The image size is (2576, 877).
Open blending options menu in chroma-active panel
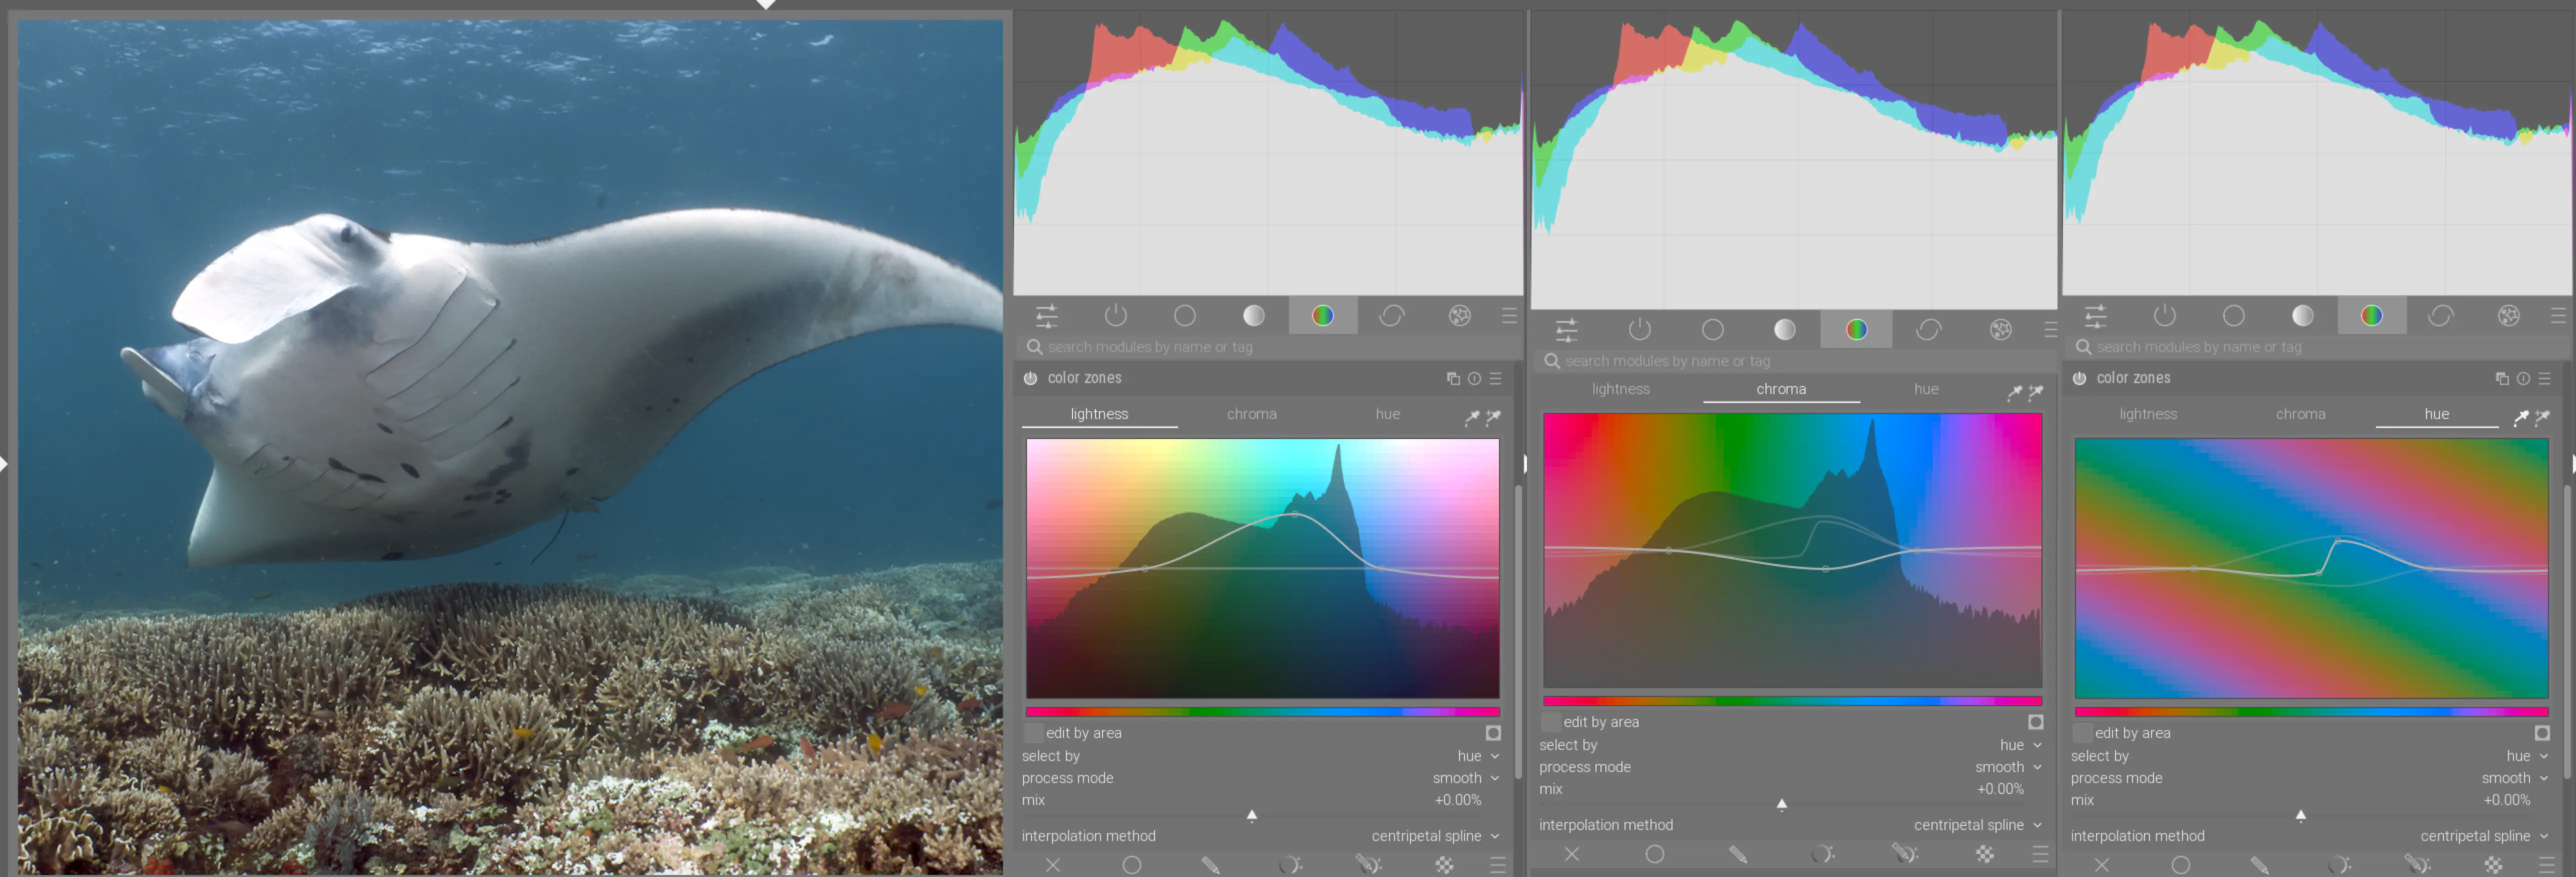(x=2040, y=854)
